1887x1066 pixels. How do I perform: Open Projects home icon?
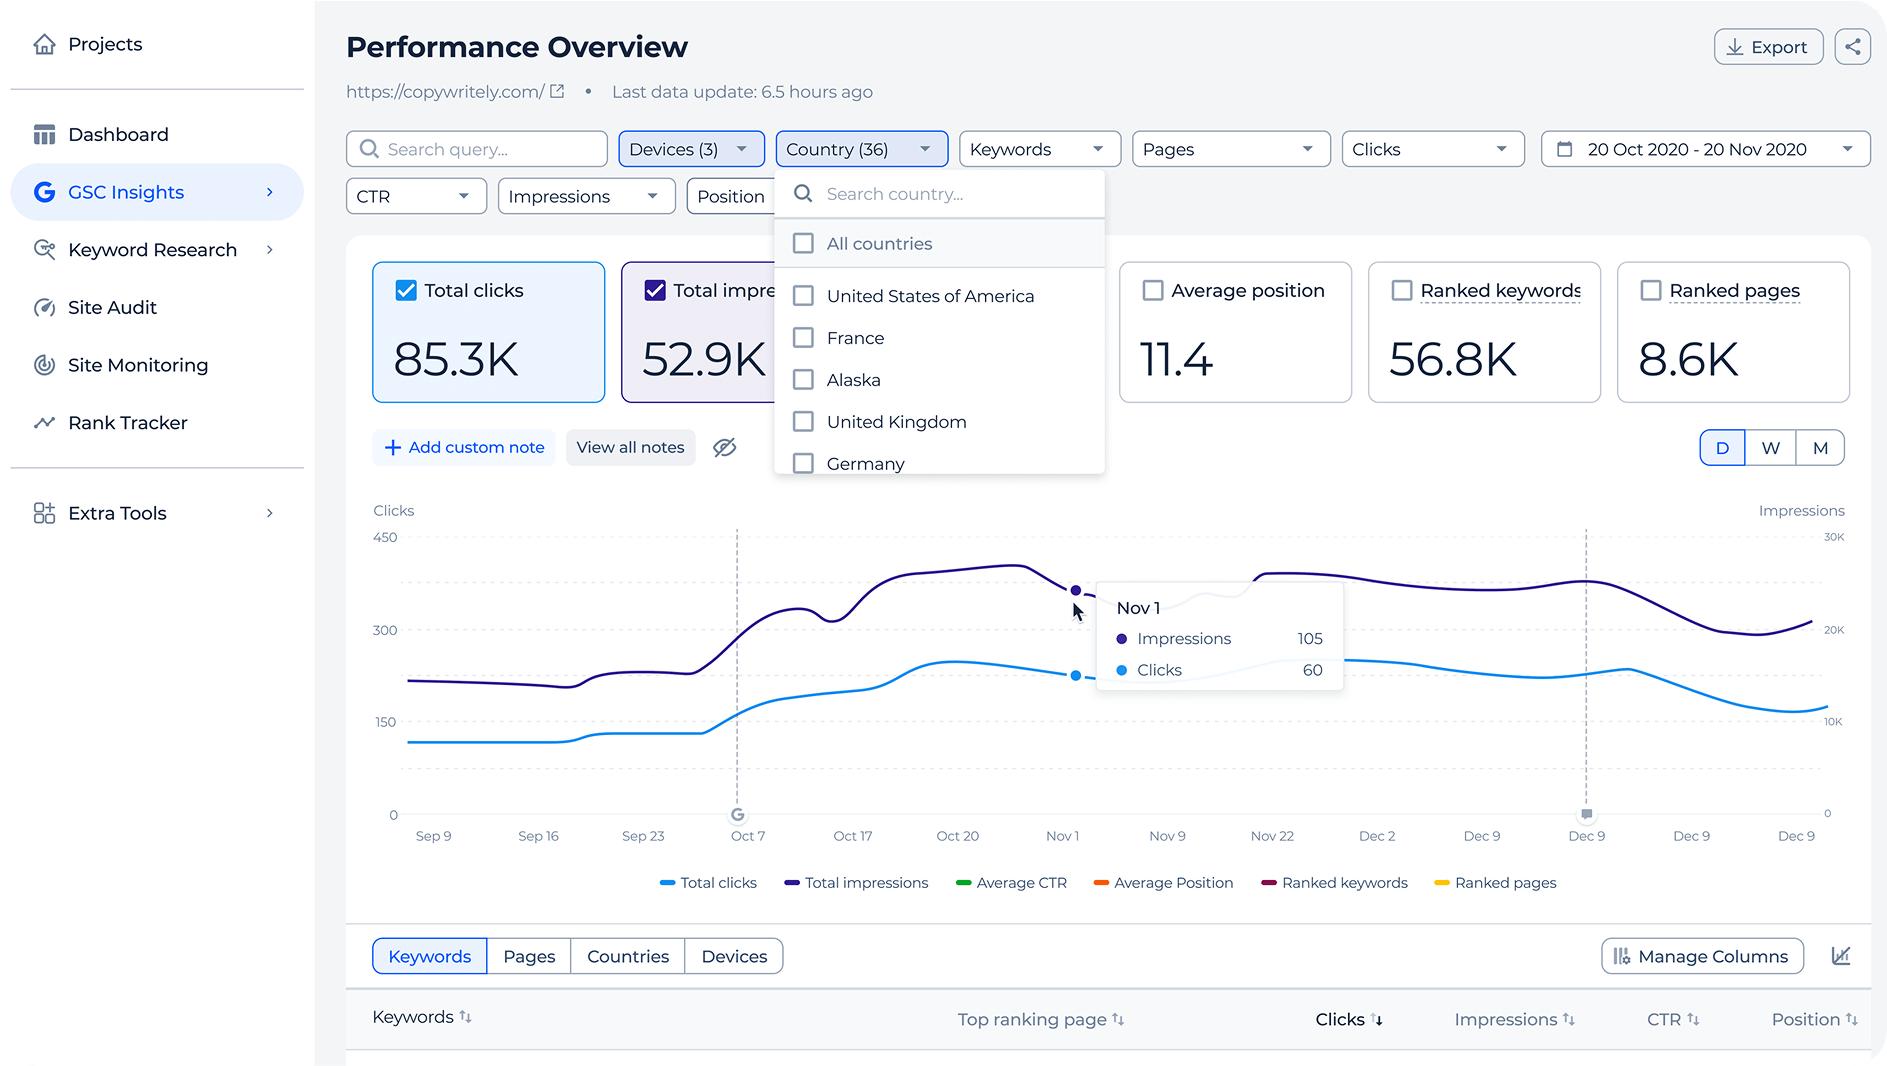pos(44,44)
